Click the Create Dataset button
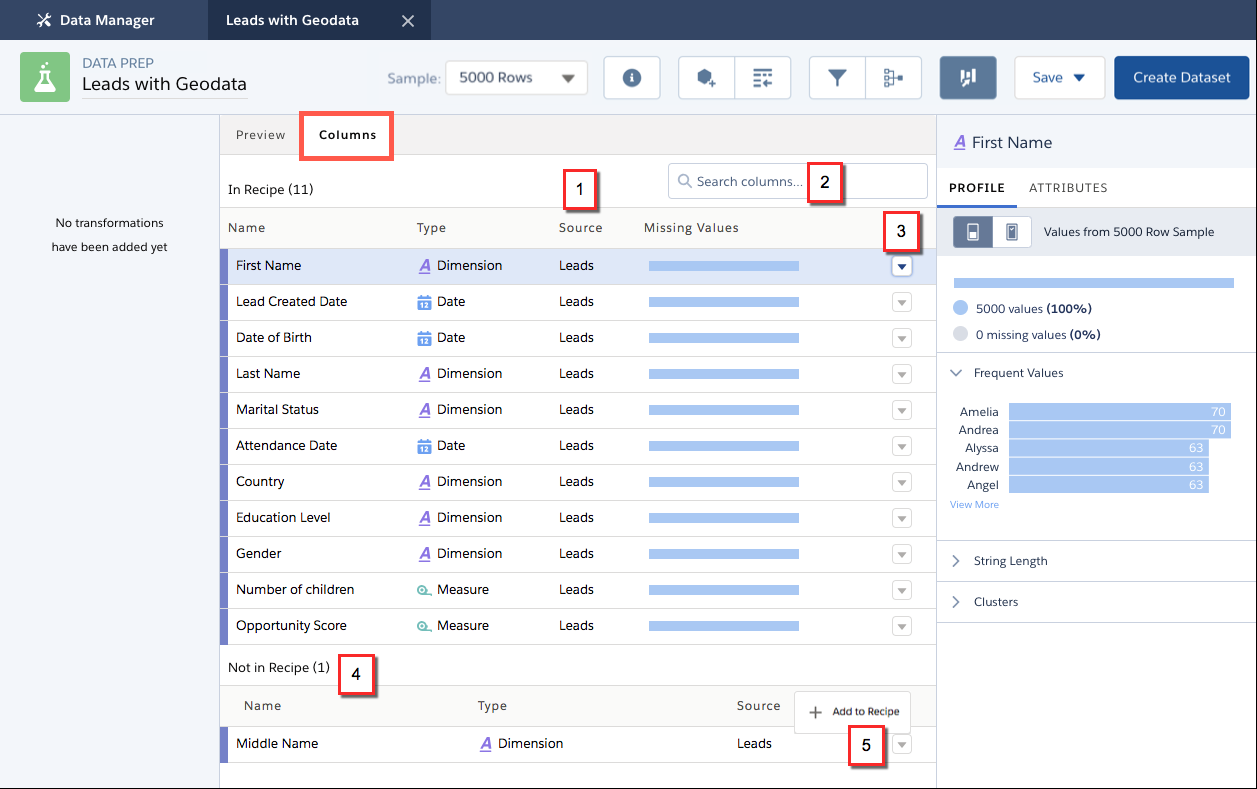This screenshot has width=1257, height=789. pyautogui.click(x=1181, y=77)
